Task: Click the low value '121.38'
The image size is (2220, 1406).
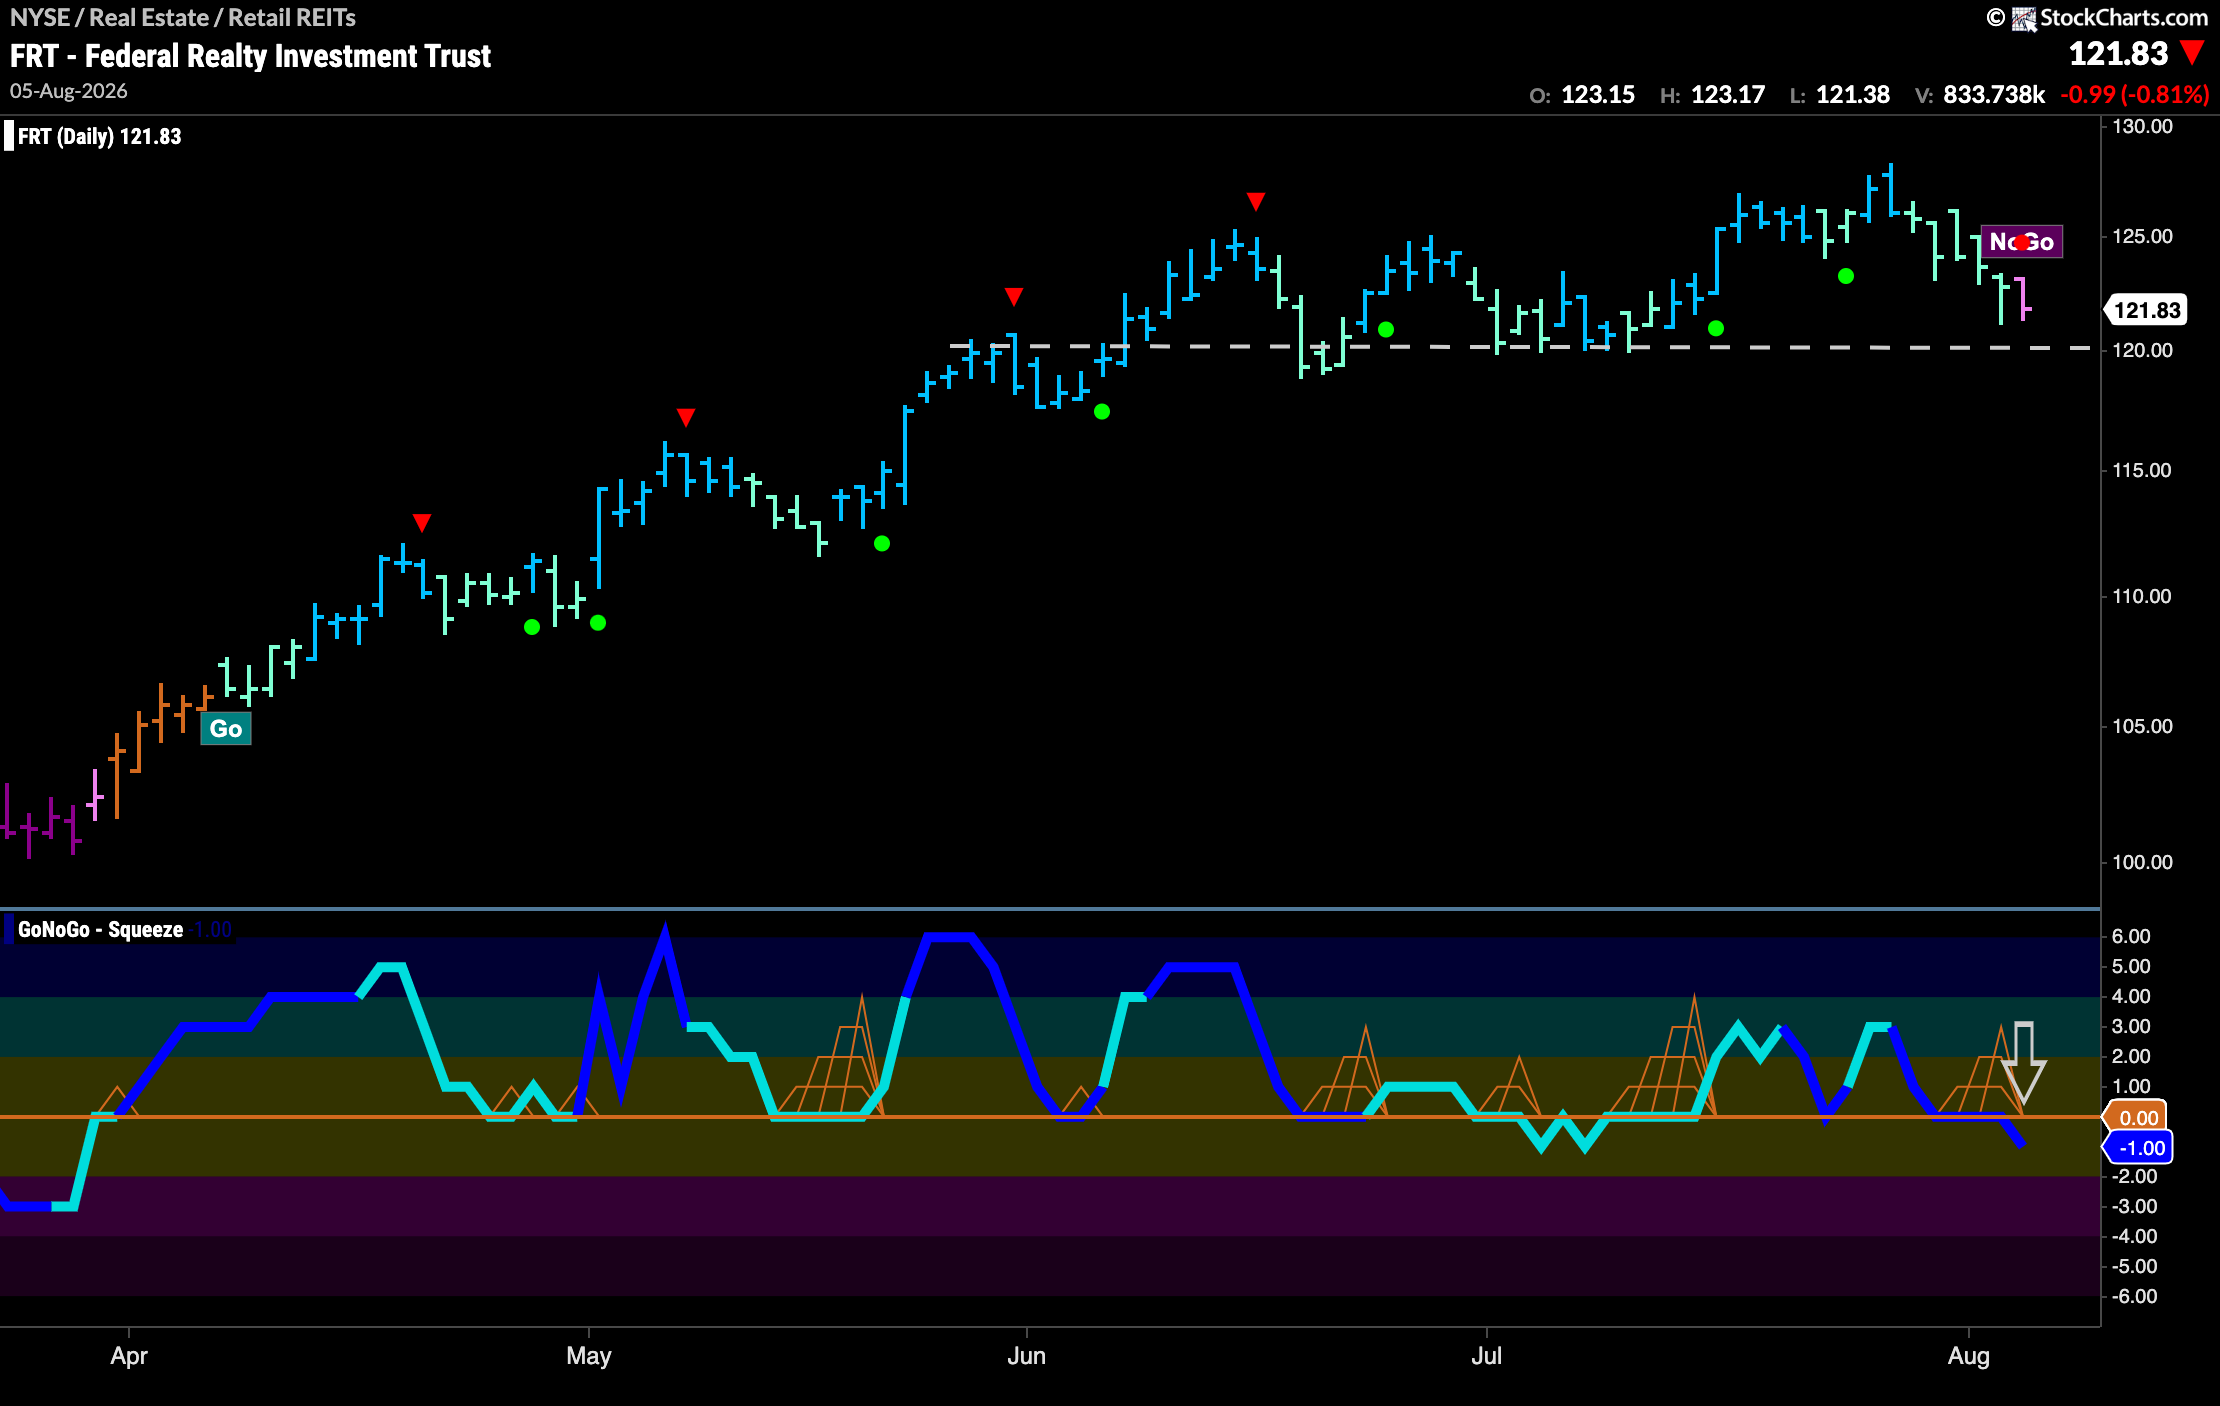Action: click(1853, 95)
